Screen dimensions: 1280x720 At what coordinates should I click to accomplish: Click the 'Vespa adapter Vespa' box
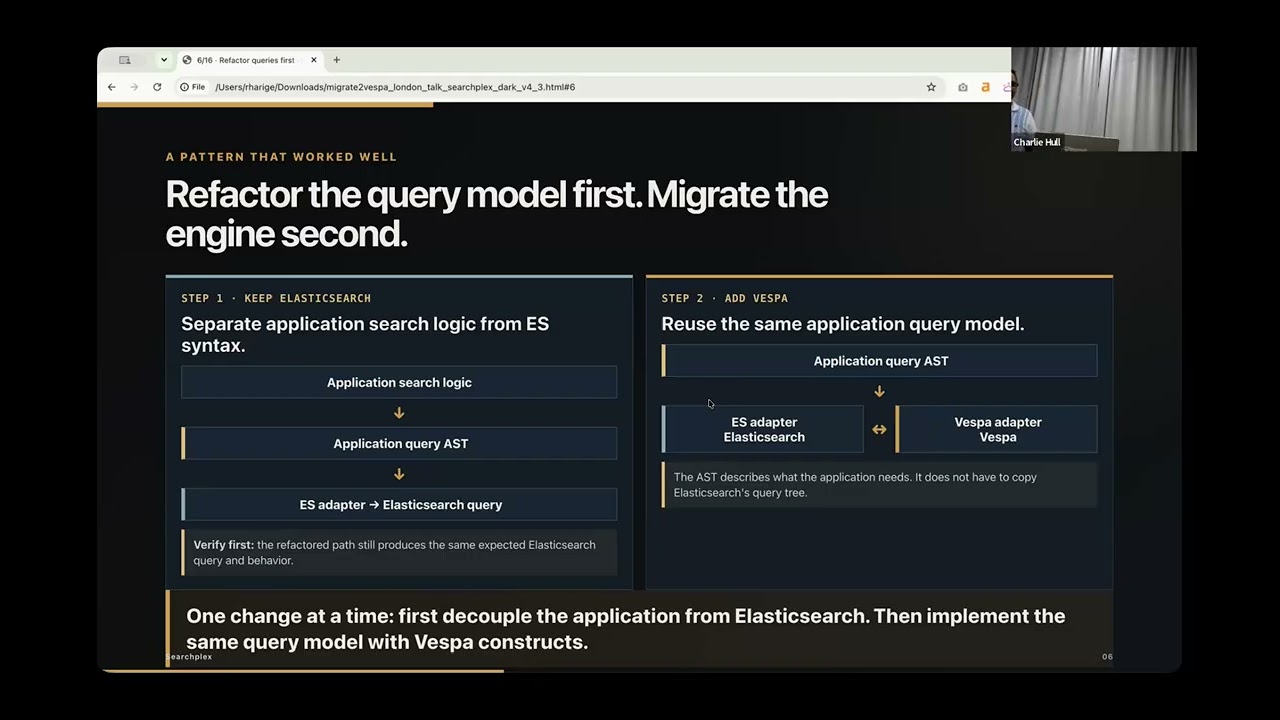(x=997, y=429)
